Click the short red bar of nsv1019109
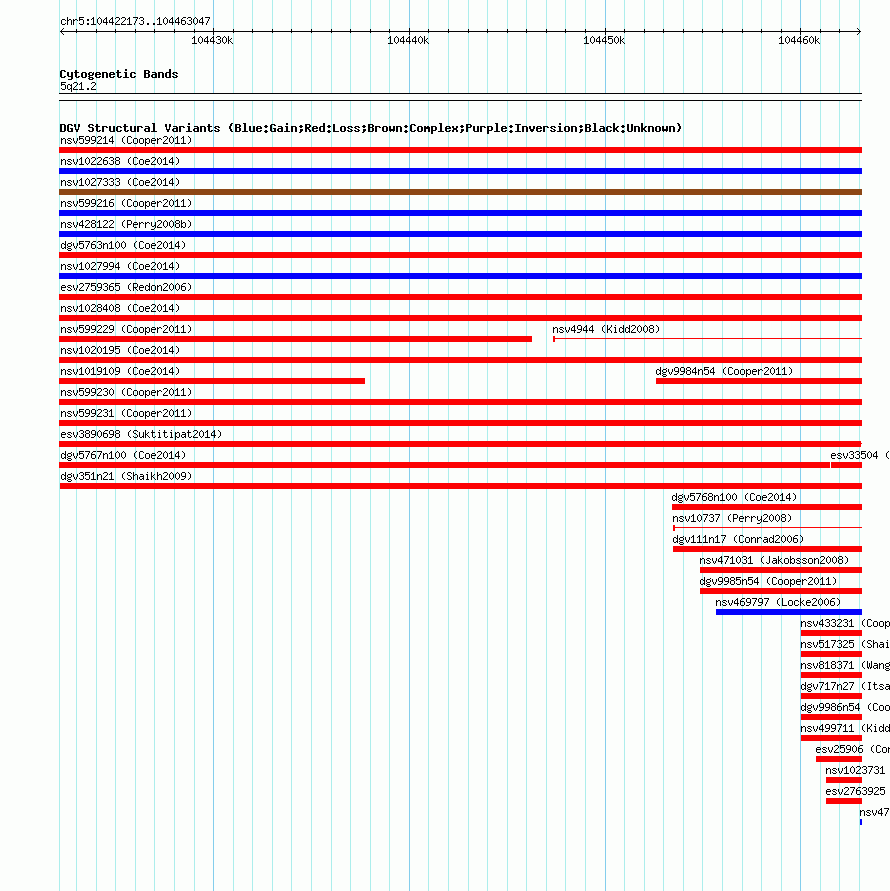This screenshot has height=891, width=890. point(212,381)
